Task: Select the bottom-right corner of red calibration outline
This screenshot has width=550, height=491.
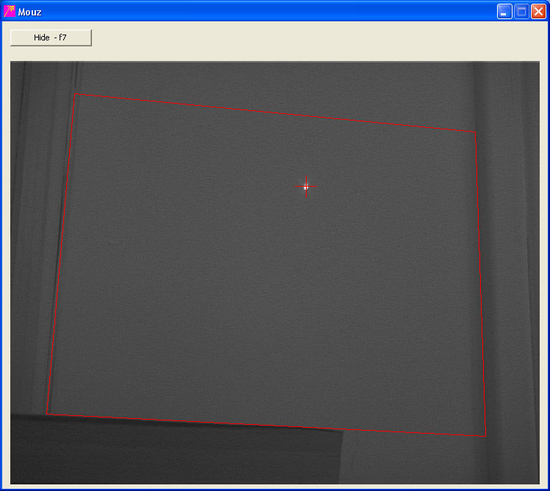Action: 485,436
